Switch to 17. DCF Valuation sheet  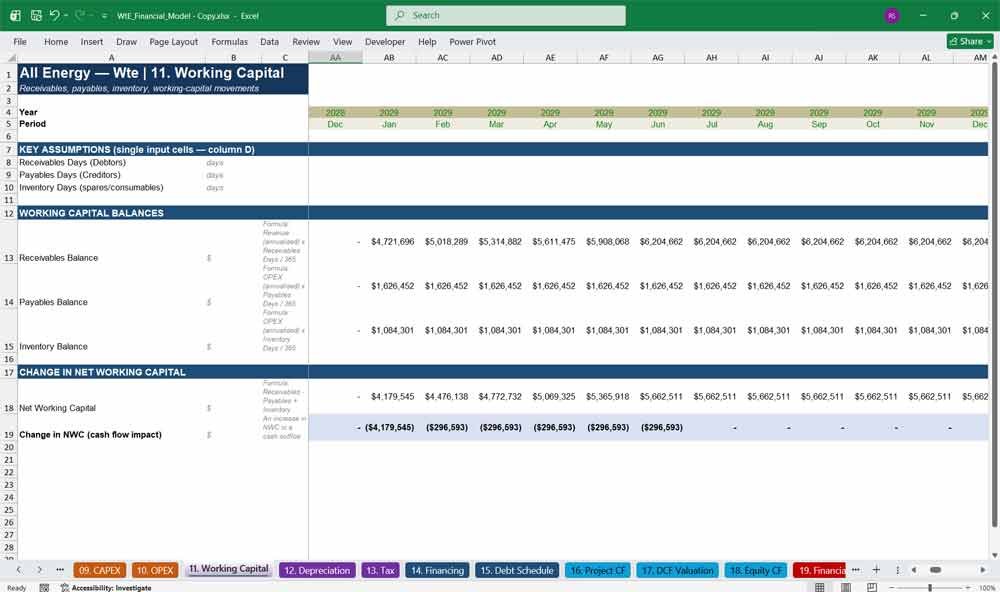pyautogui.click(x=677, y=570)
